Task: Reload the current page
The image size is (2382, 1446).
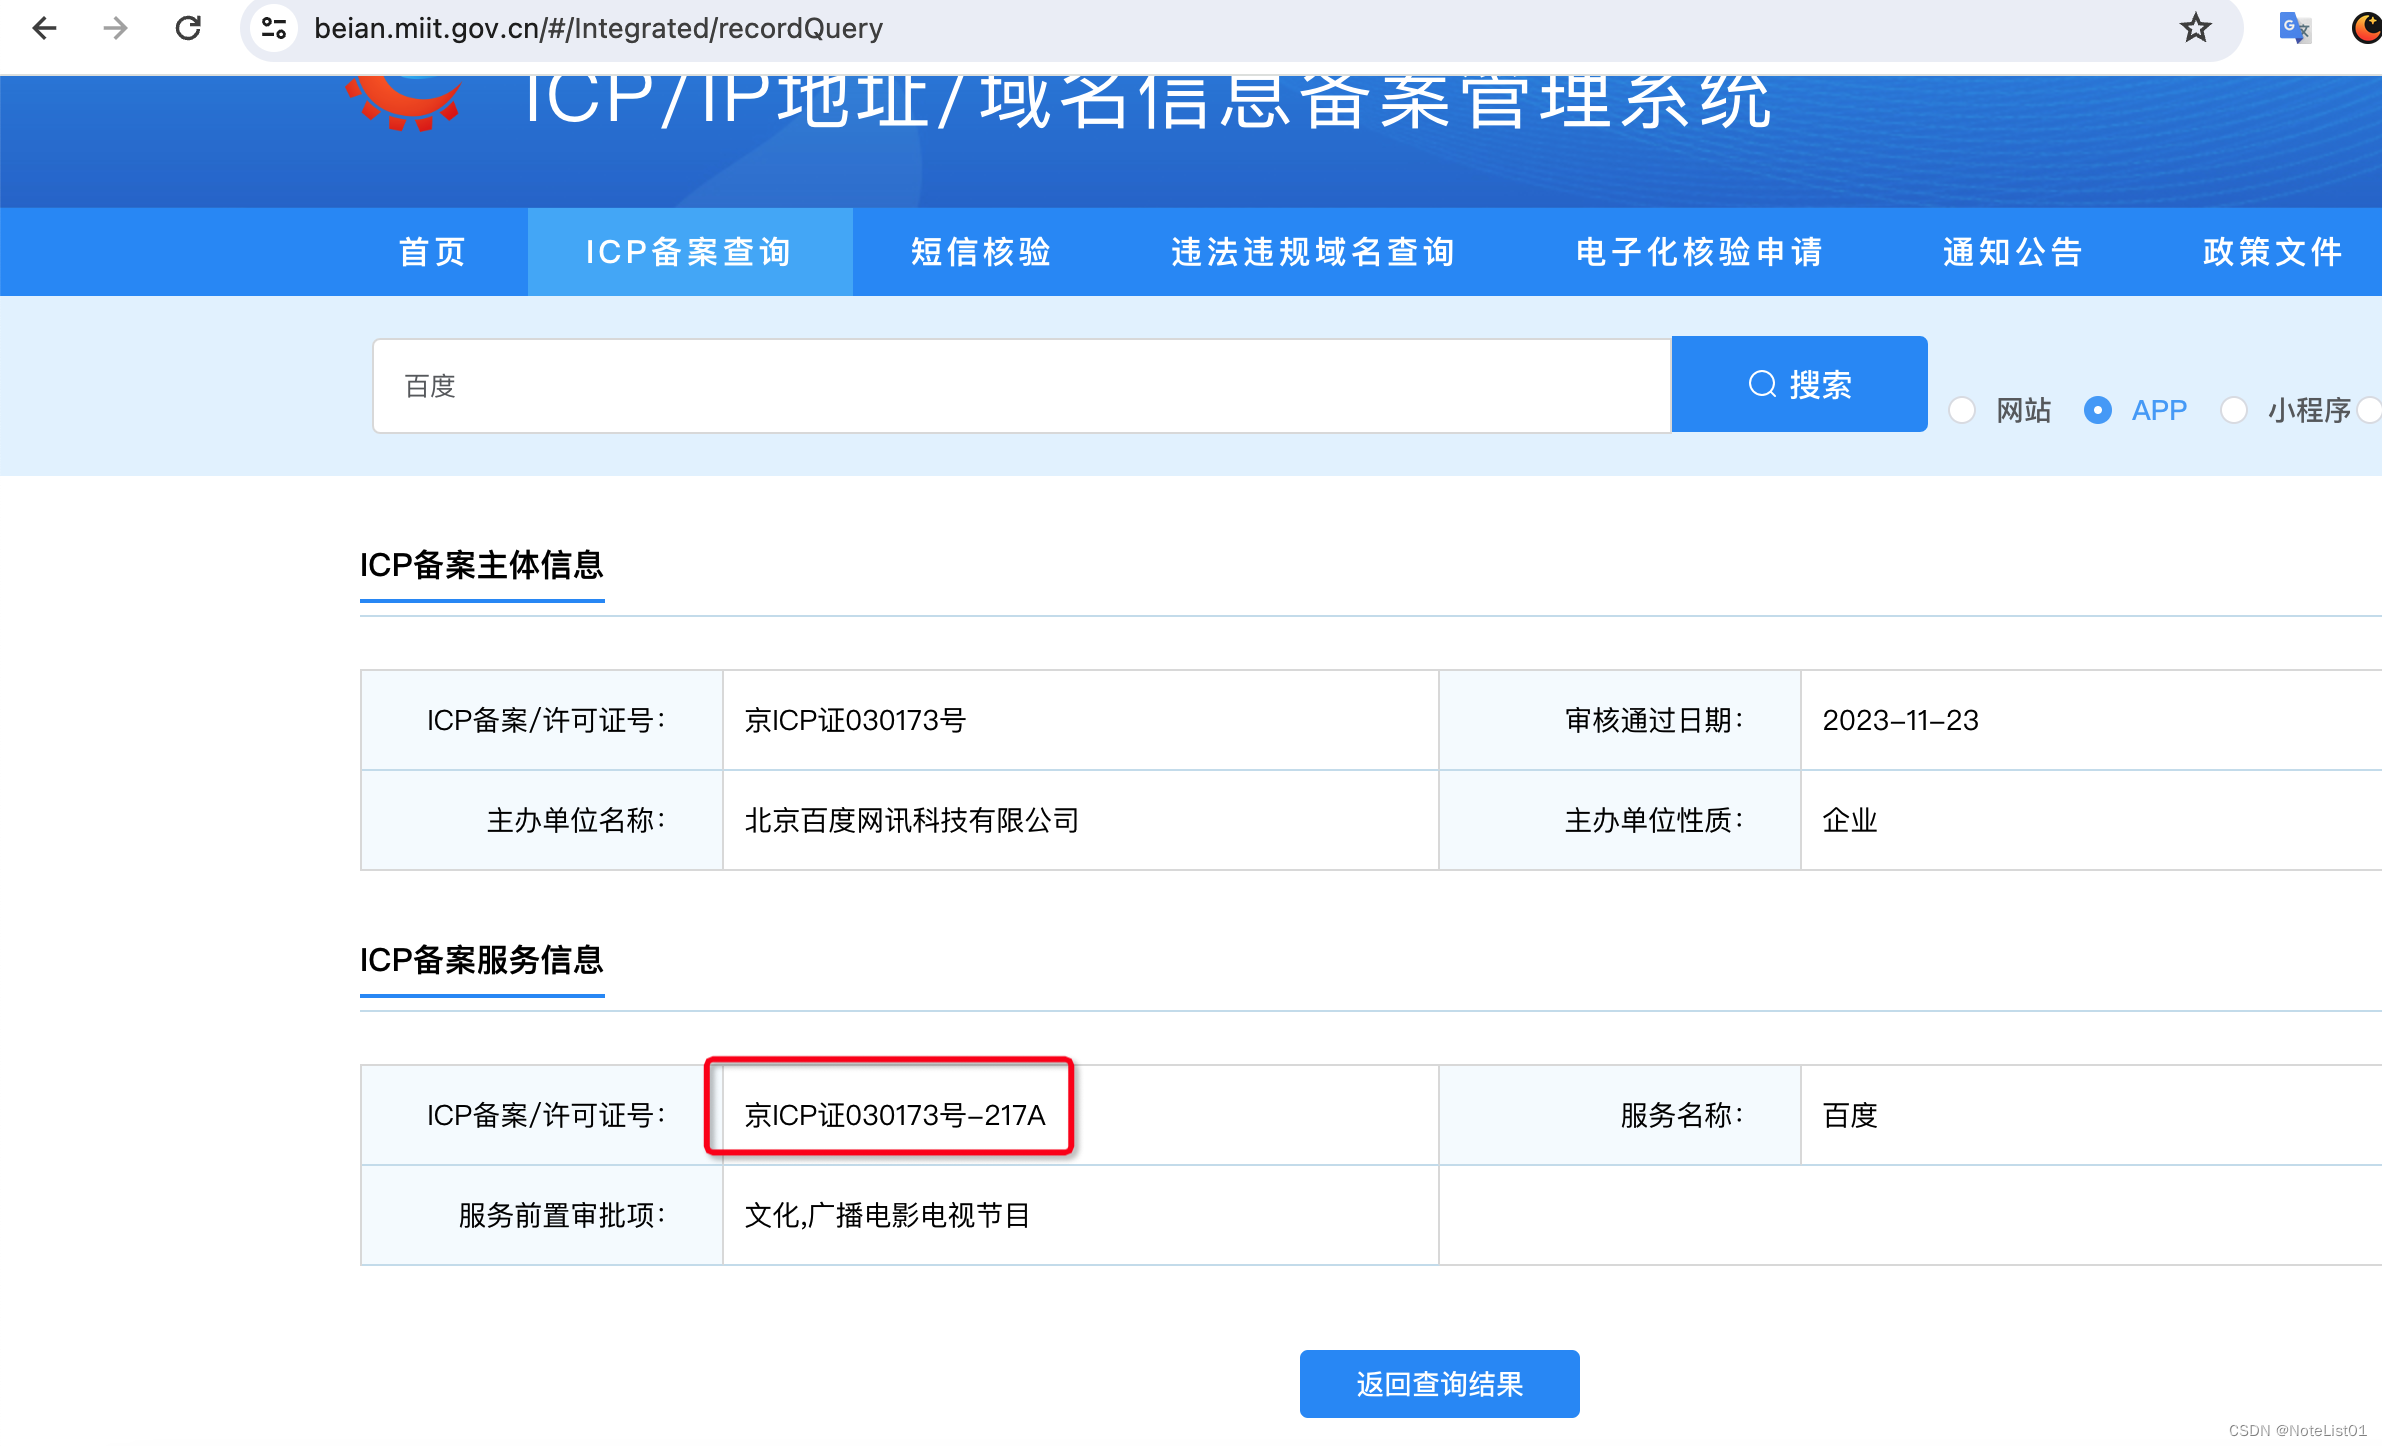Action: coord(188,28)
